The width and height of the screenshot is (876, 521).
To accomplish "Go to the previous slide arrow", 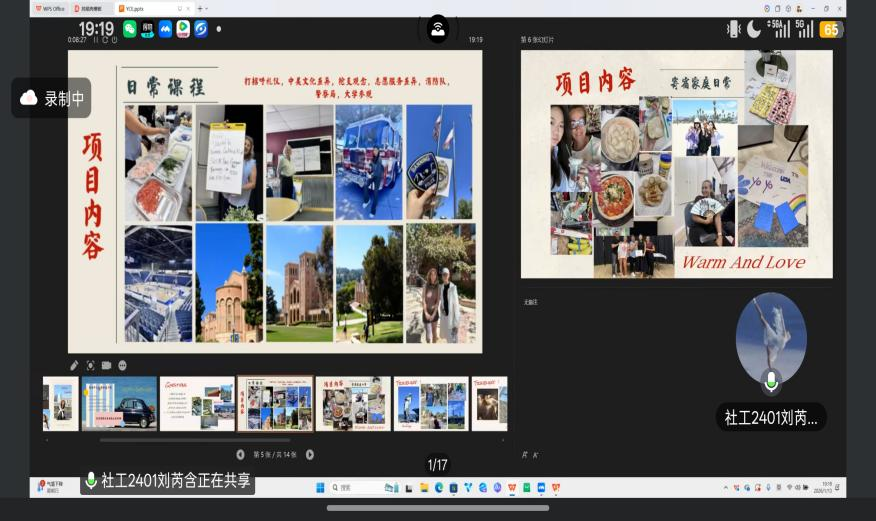I will coord(240,454).
